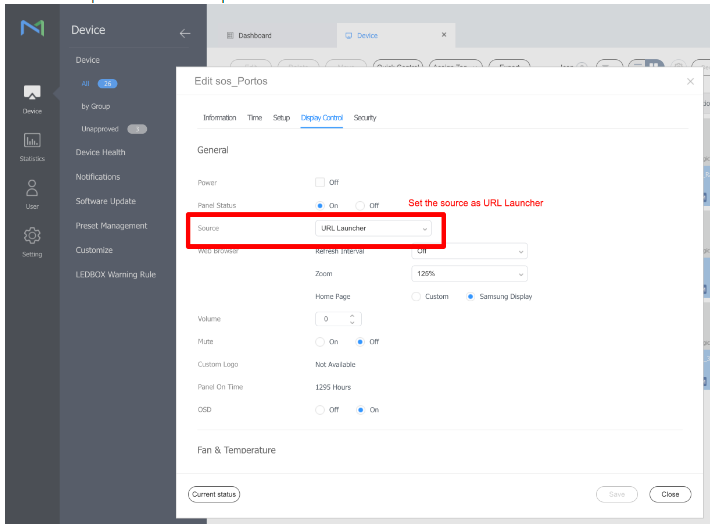
Task: Open the Device section in sidebar
Action: click(32, 98)
